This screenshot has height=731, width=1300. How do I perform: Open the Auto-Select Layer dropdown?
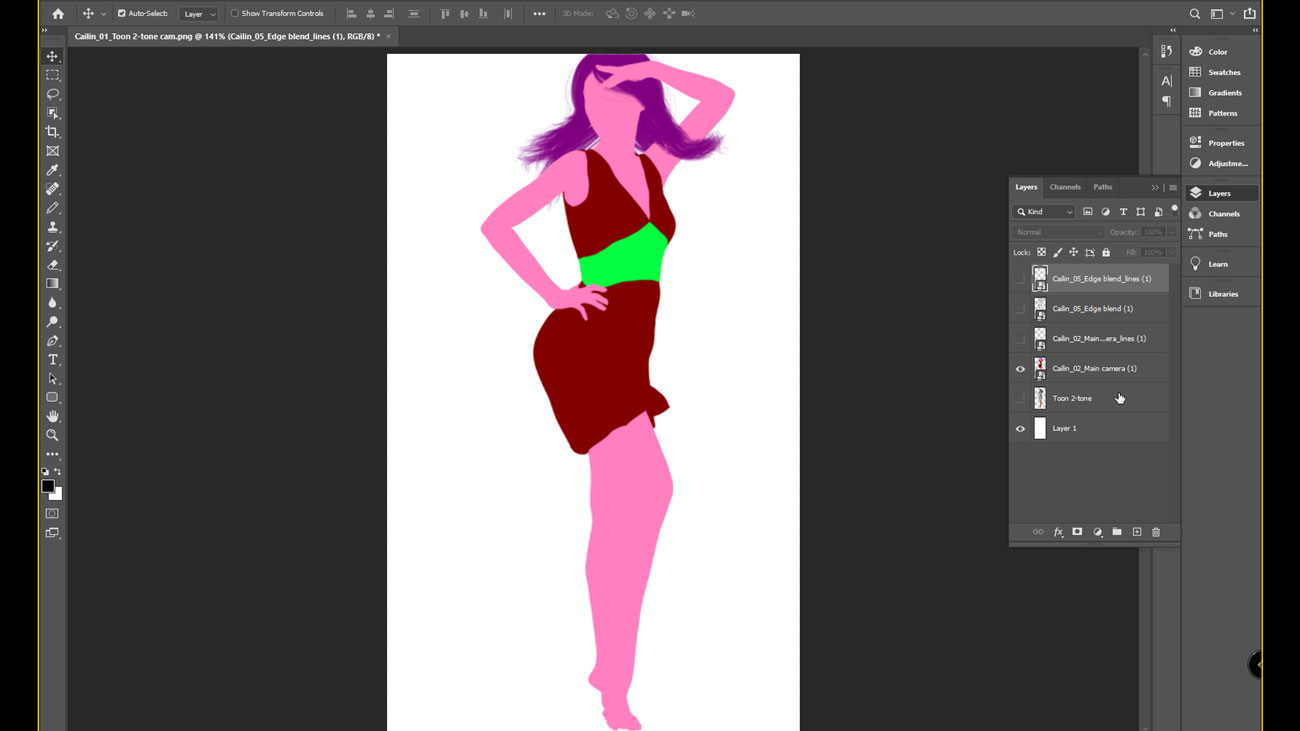pos(198,14)
